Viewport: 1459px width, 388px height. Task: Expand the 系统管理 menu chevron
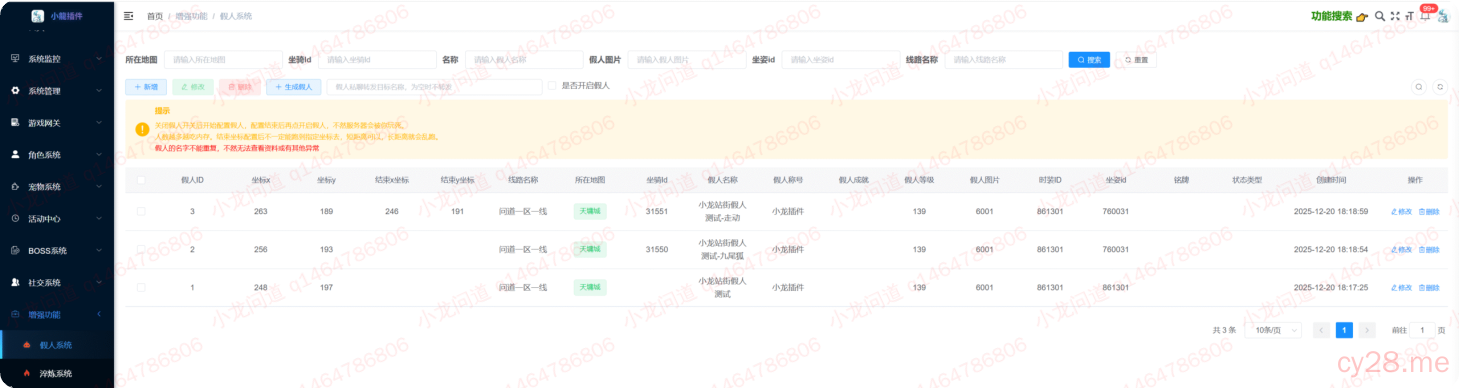point(99,91)
